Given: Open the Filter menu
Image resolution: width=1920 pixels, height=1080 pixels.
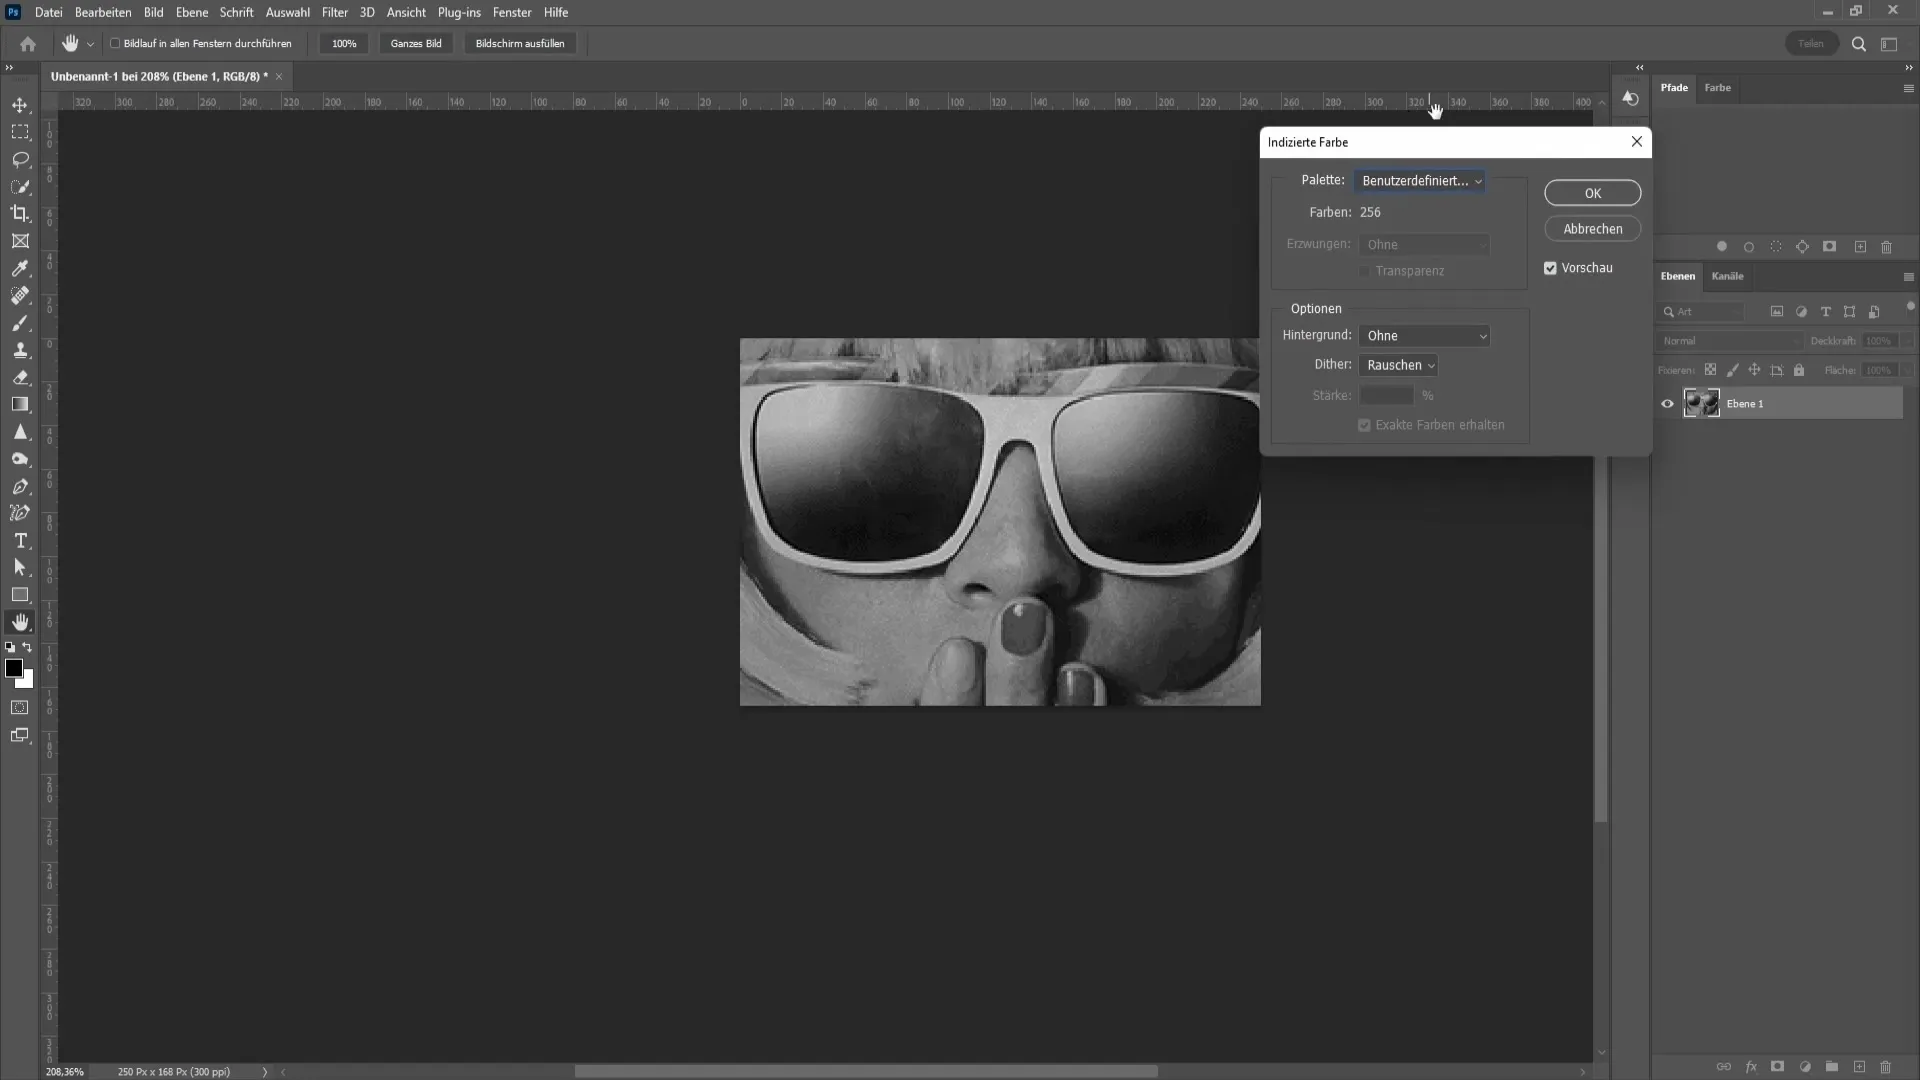Looking at the screenshot, I should (x=334, y=12).
